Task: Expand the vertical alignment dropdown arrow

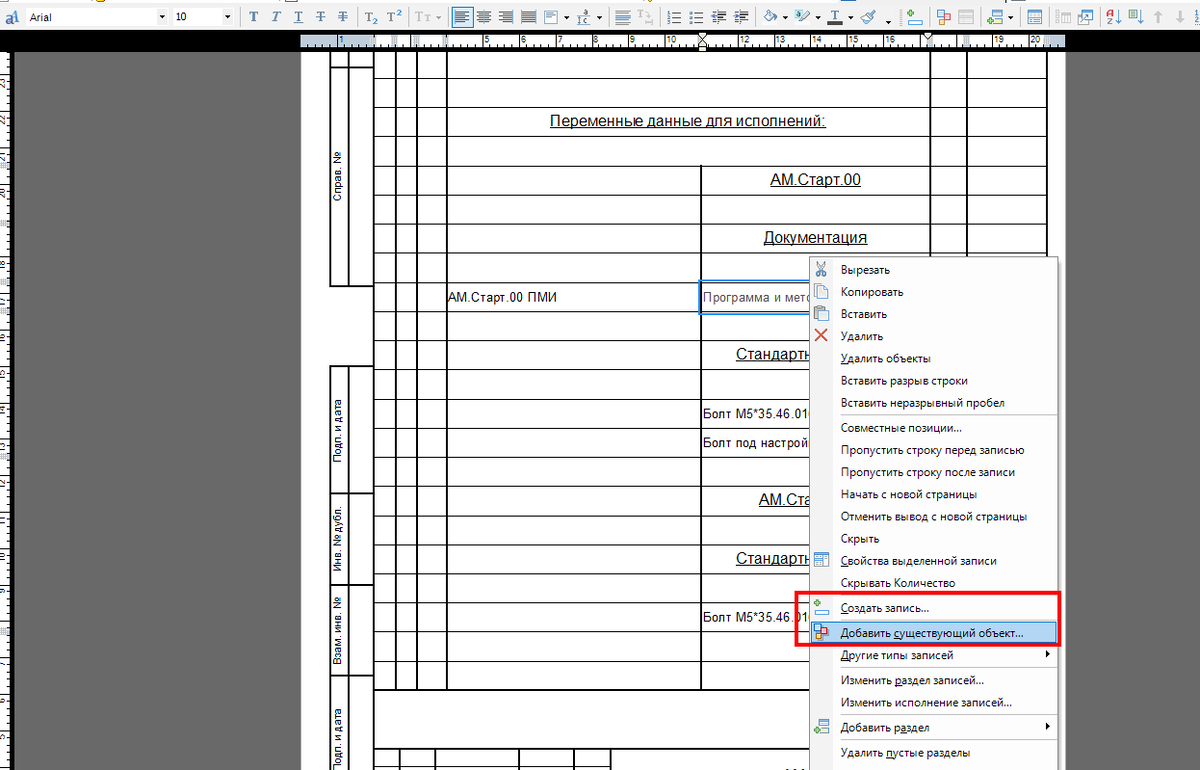Action: [566, 17]
